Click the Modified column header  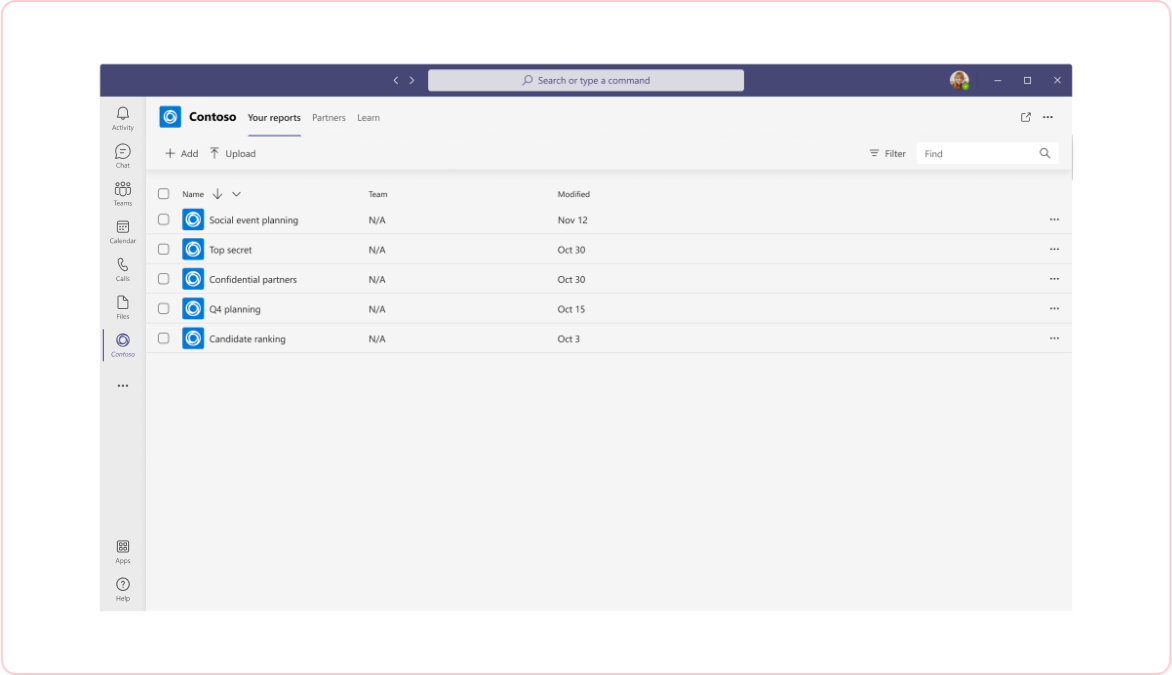point(573,194)
